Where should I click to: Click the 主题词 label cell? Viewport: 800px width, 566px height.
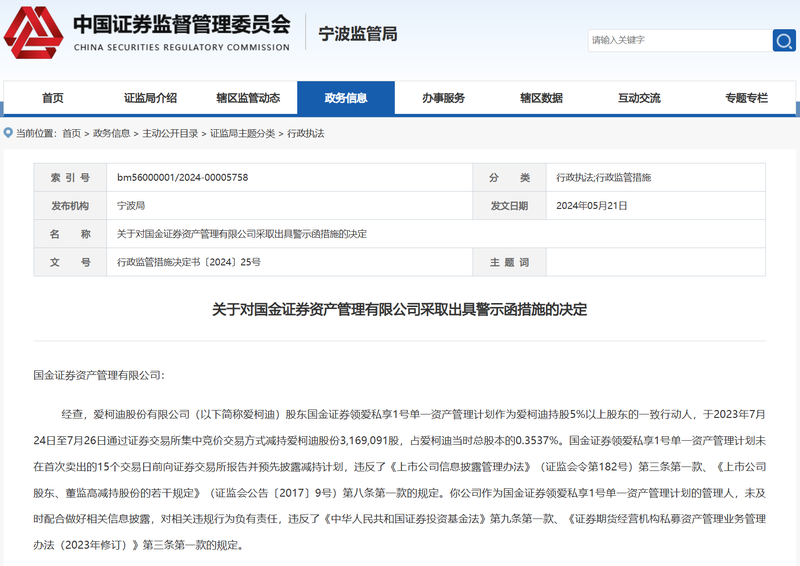coord(509,262)
